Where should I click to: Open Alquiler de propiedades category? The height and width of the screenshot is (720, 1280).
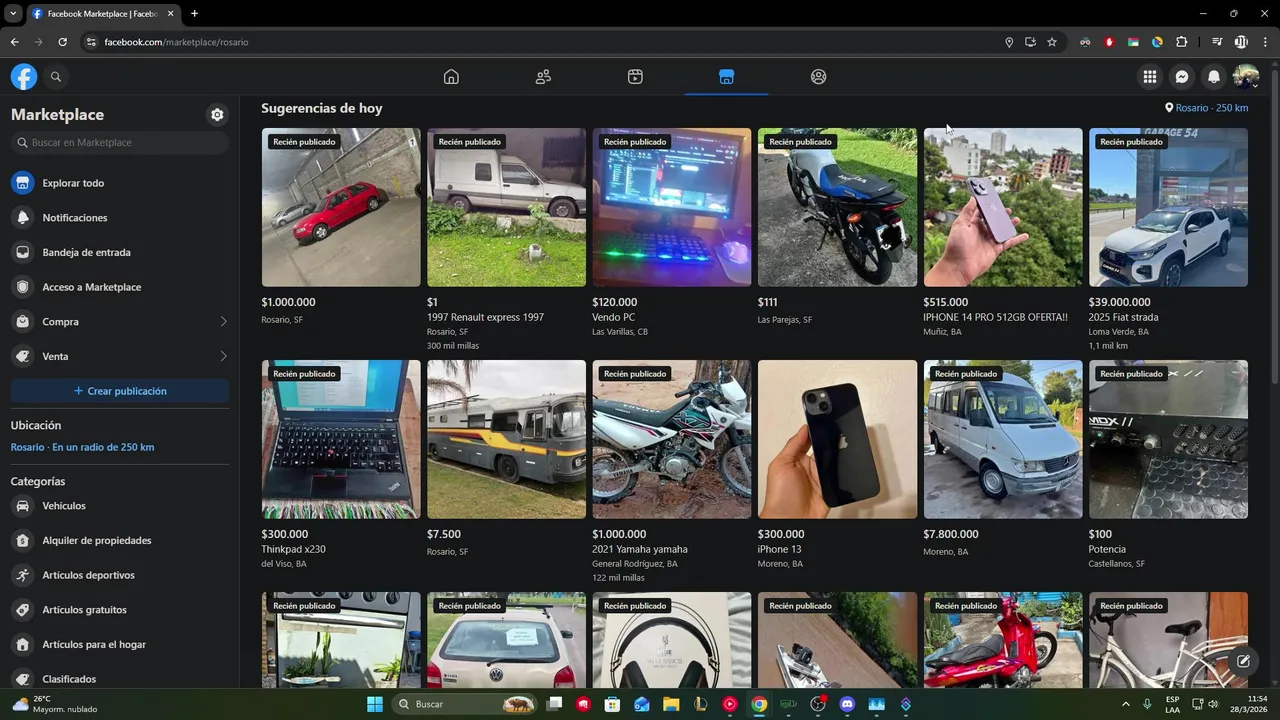point(120,541)
